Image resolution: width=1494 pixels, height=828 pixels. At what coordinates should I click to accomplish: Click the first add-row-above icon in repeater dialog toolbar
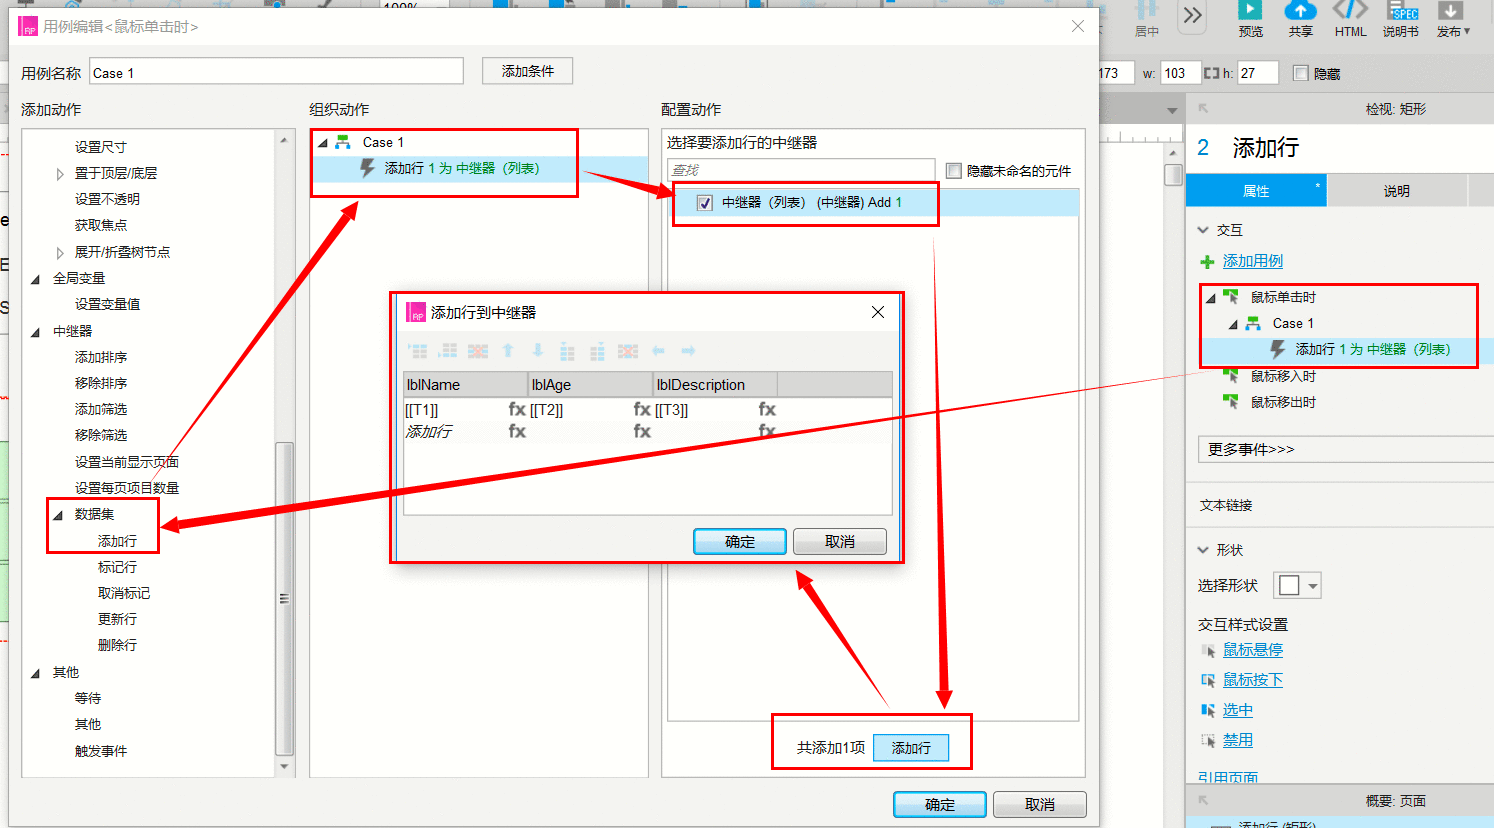(x=418, y=351)
